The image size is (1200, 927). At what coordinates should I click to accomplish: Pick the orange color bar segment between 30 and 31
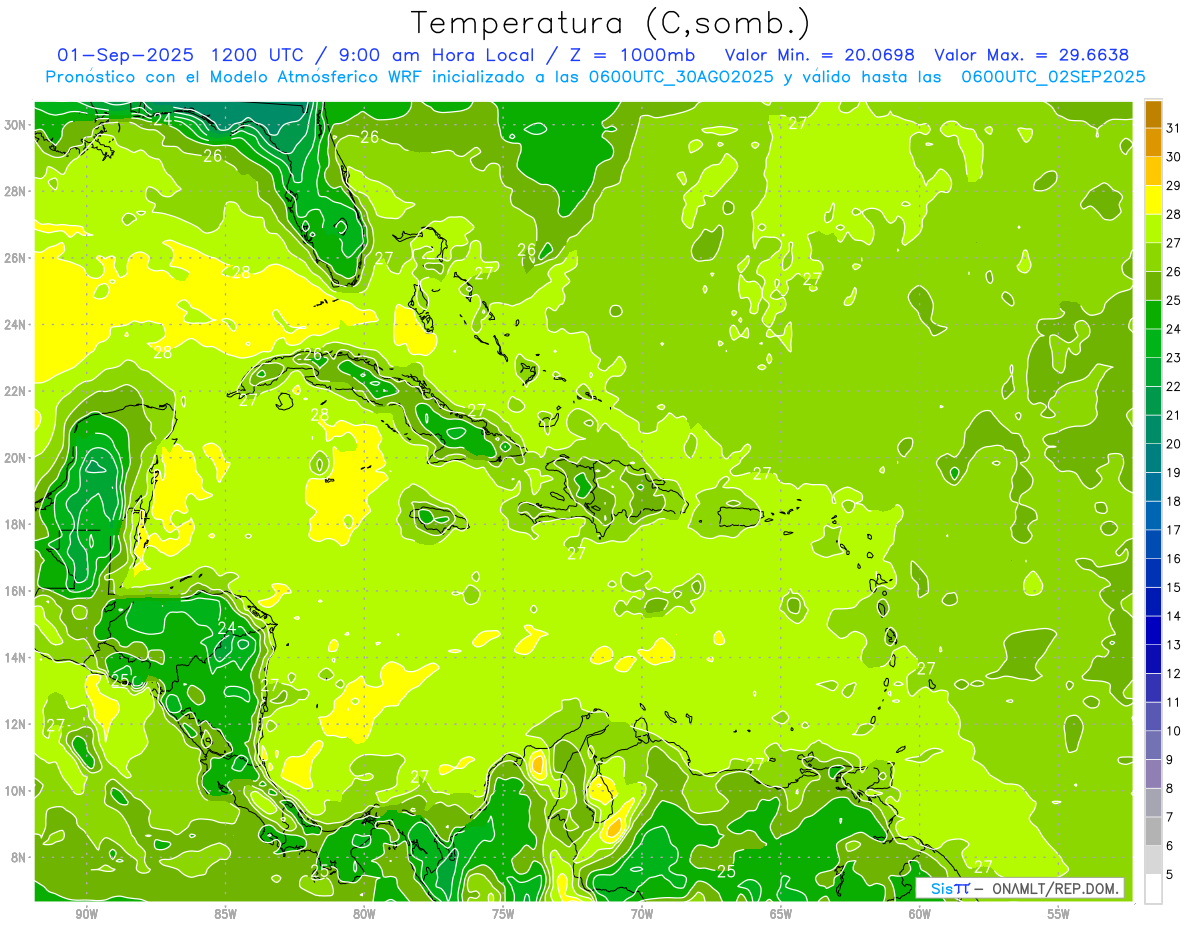point(1154,142)
